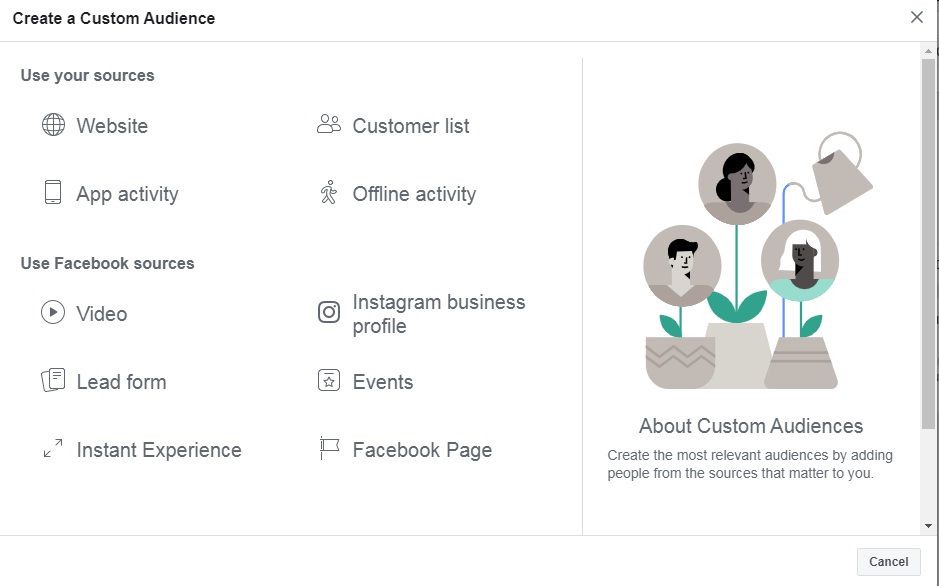Image resolution: width=939 pixels, height=586 pixels.
Task: Select the play icon beside Video
Action: click(53, 313)
